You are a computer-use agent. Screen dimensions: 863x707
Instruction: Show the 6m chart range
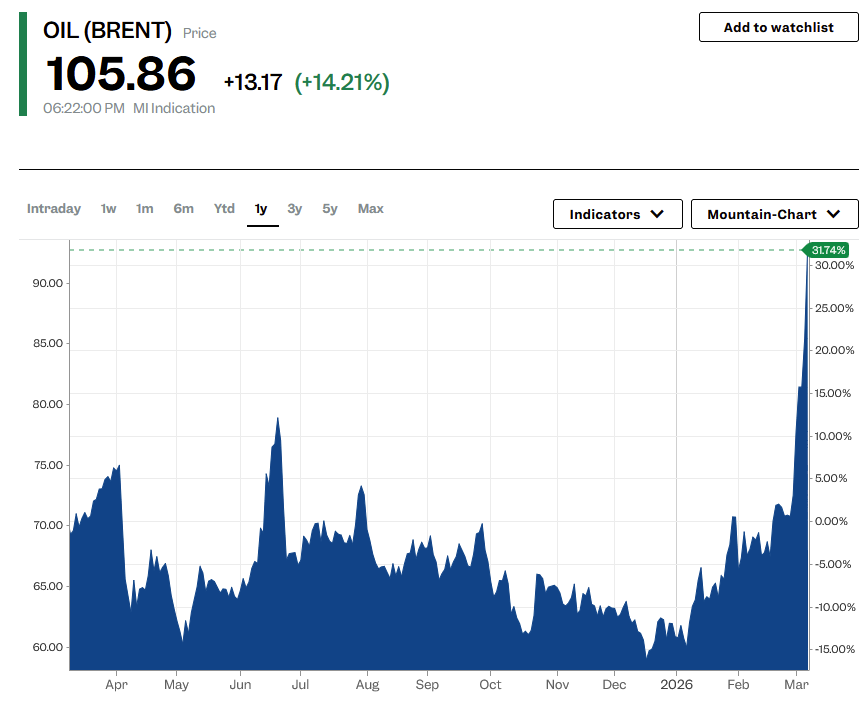183,209
